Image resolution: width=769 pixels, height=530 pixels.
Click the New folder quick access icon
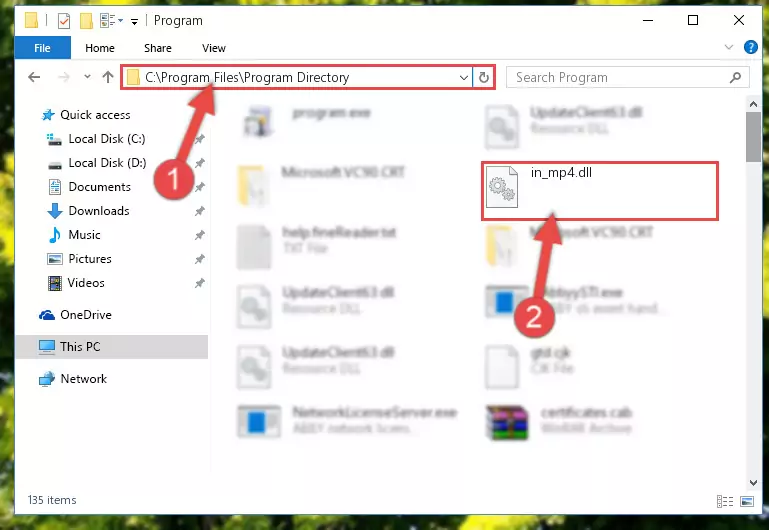(86, 21)
